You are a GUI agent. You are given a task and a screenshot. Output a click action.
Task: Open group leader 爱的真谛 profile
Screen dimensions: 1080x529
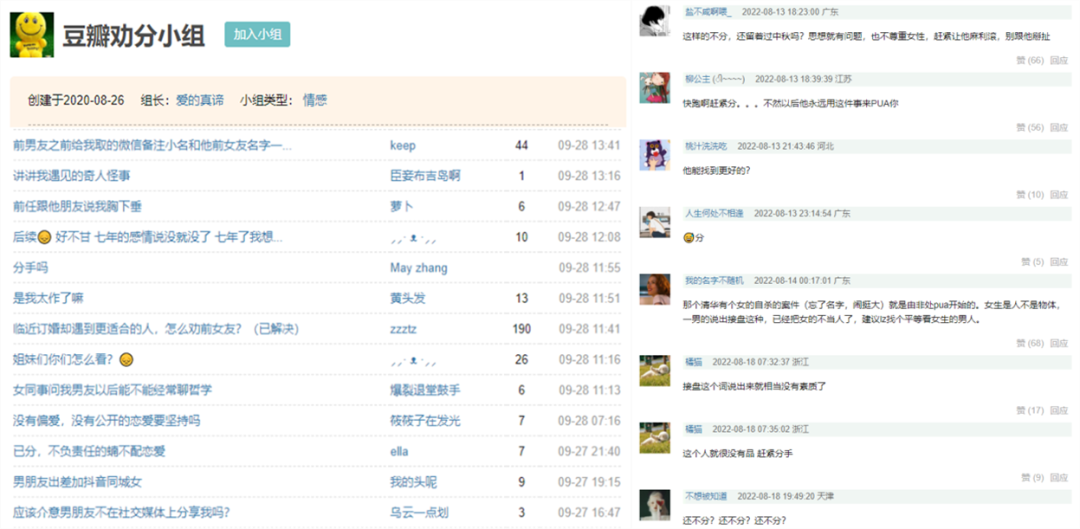[200, 100]
